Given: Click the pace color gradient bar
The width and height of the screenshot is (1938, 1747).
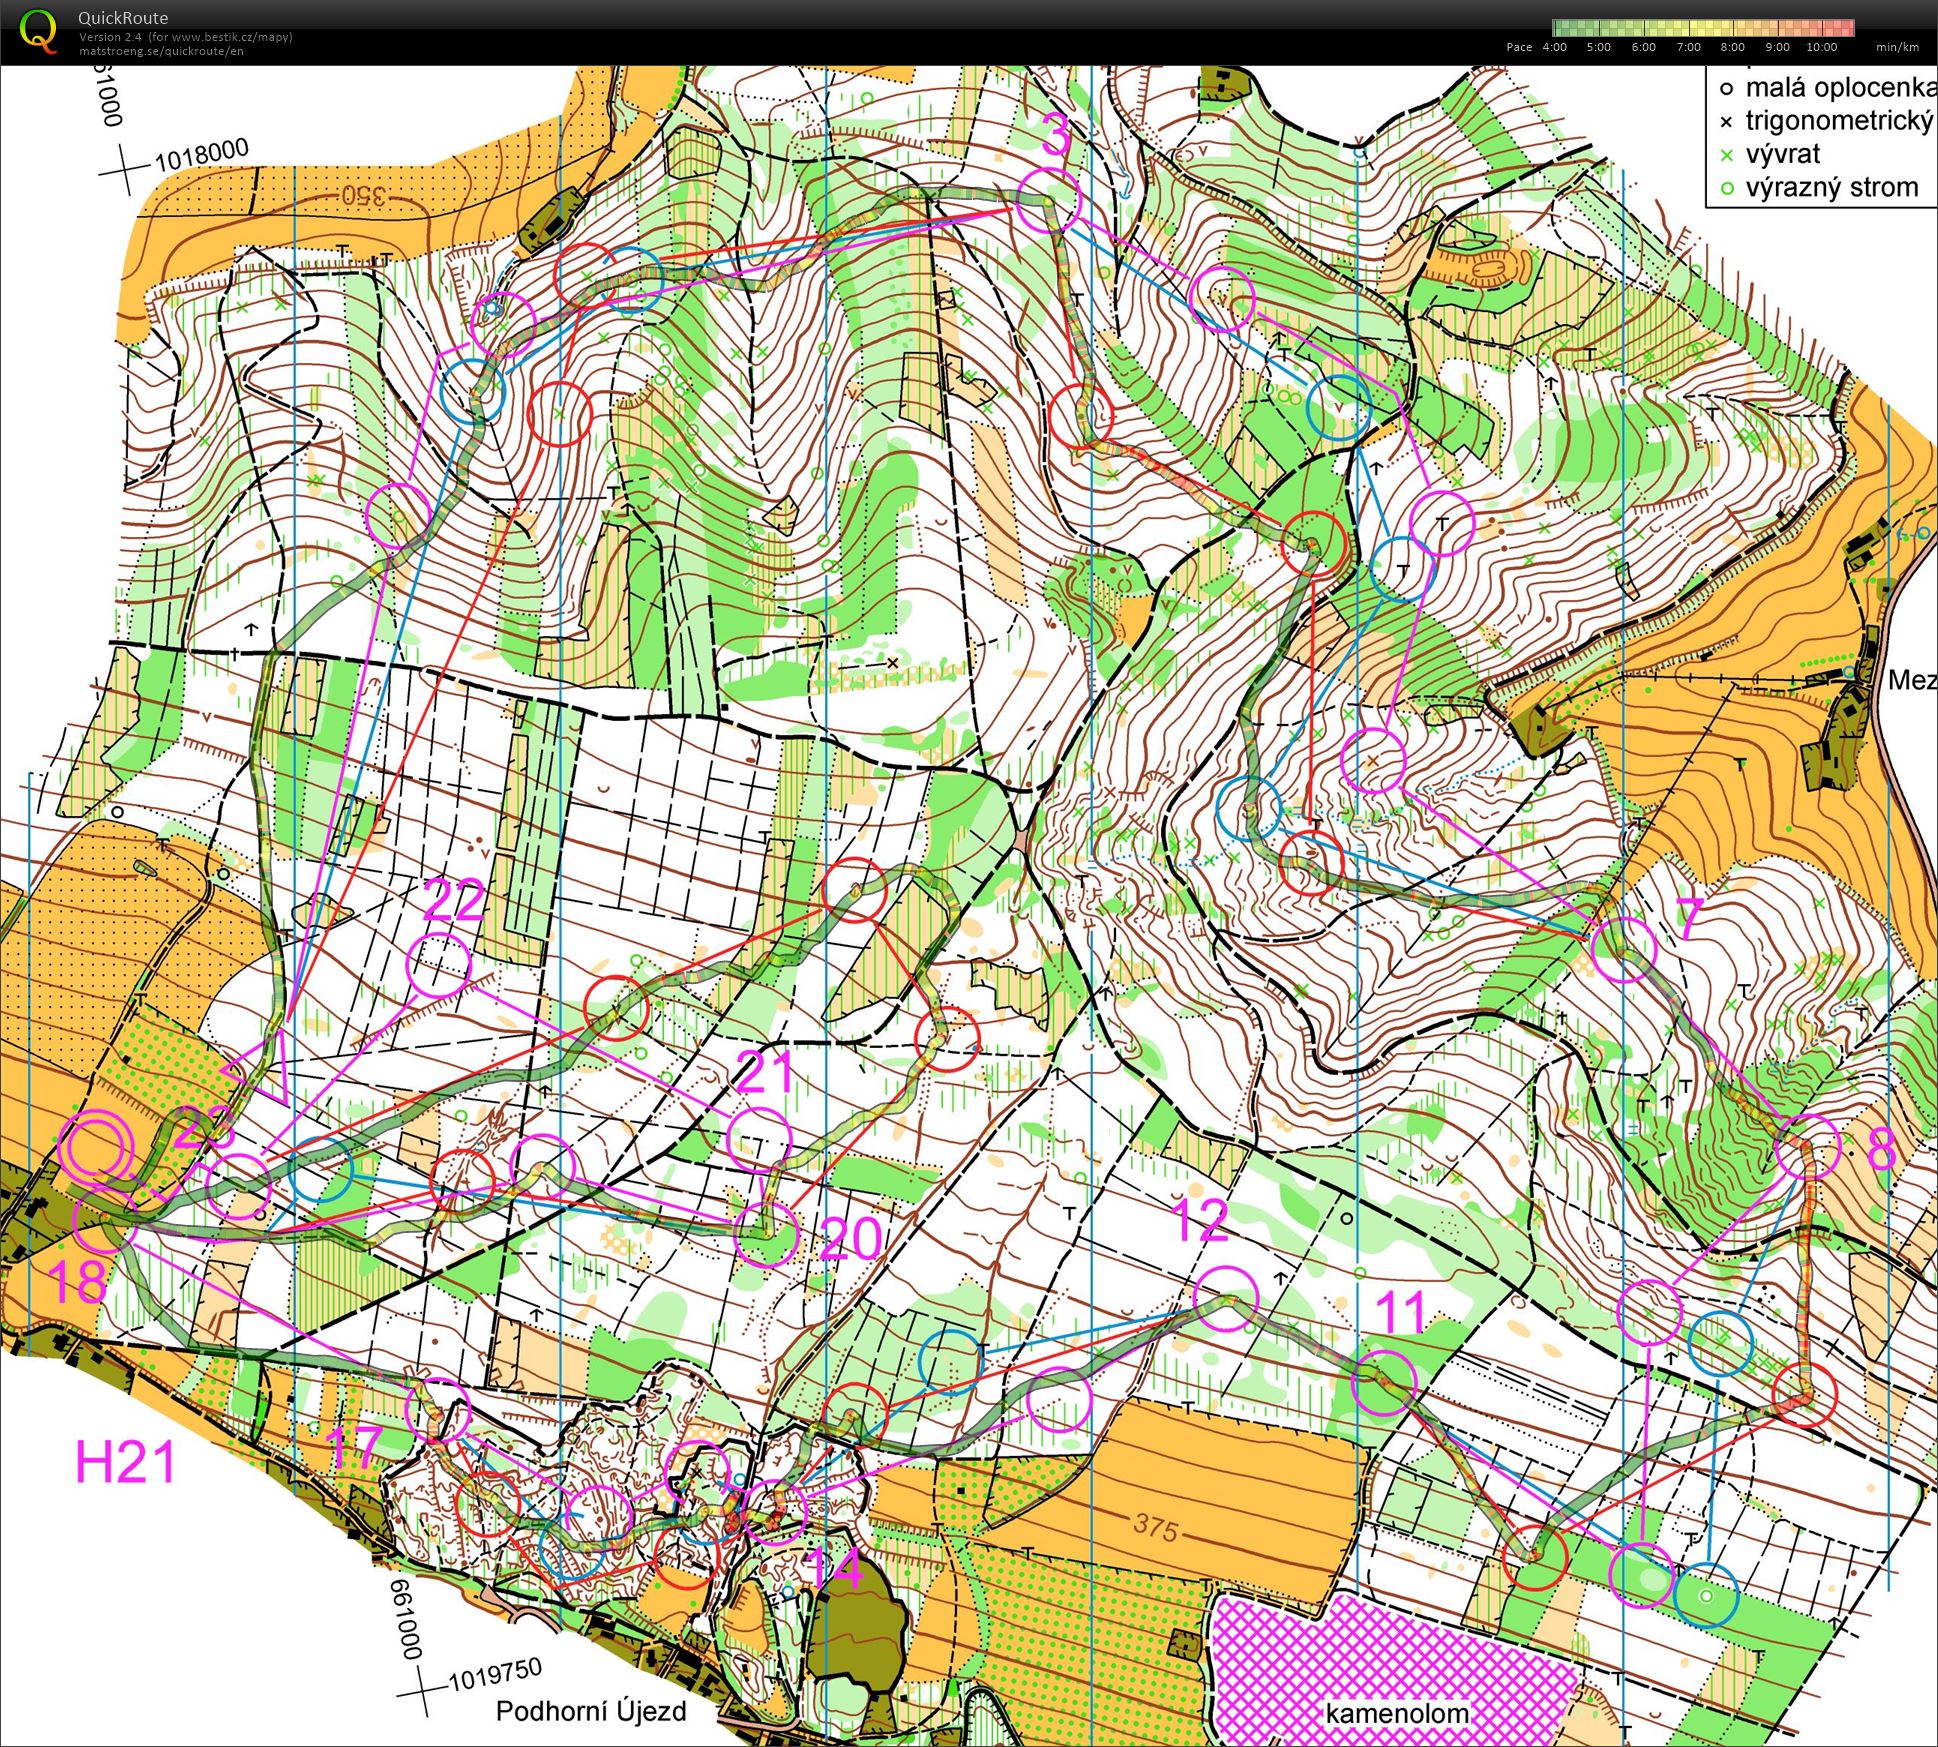Looking at the screenshot, I should (1703, 28).
